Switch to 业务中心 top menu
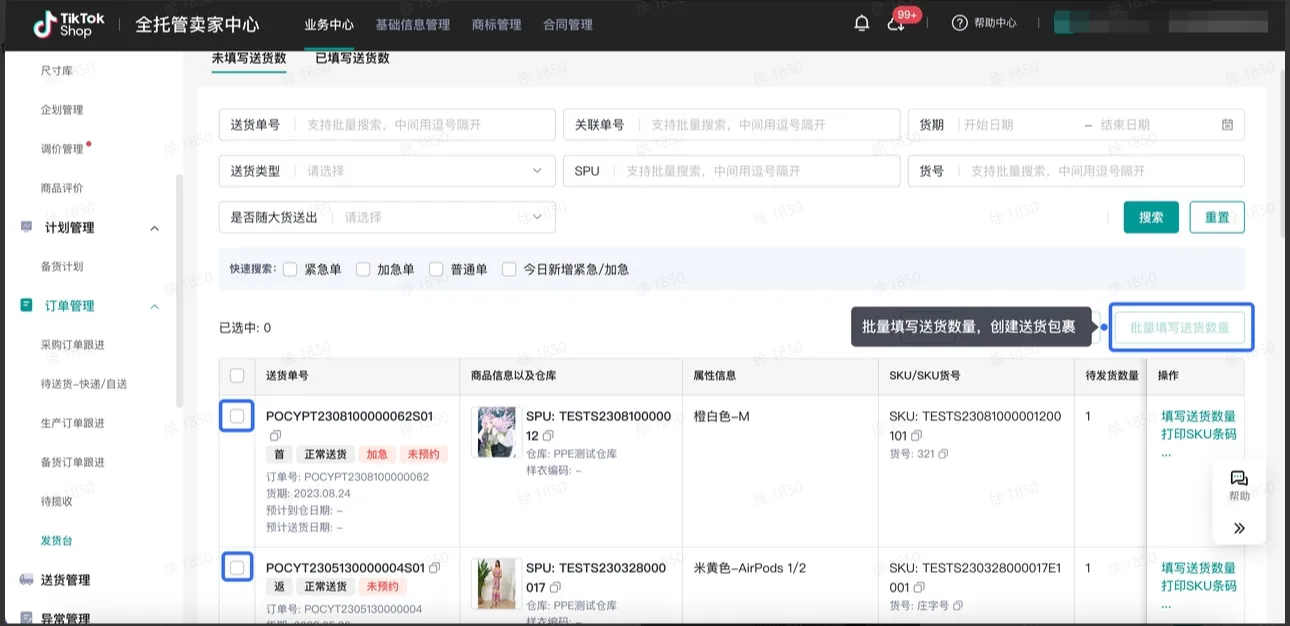The width and height of the screenshot is (1290, 626). (329, 25)
